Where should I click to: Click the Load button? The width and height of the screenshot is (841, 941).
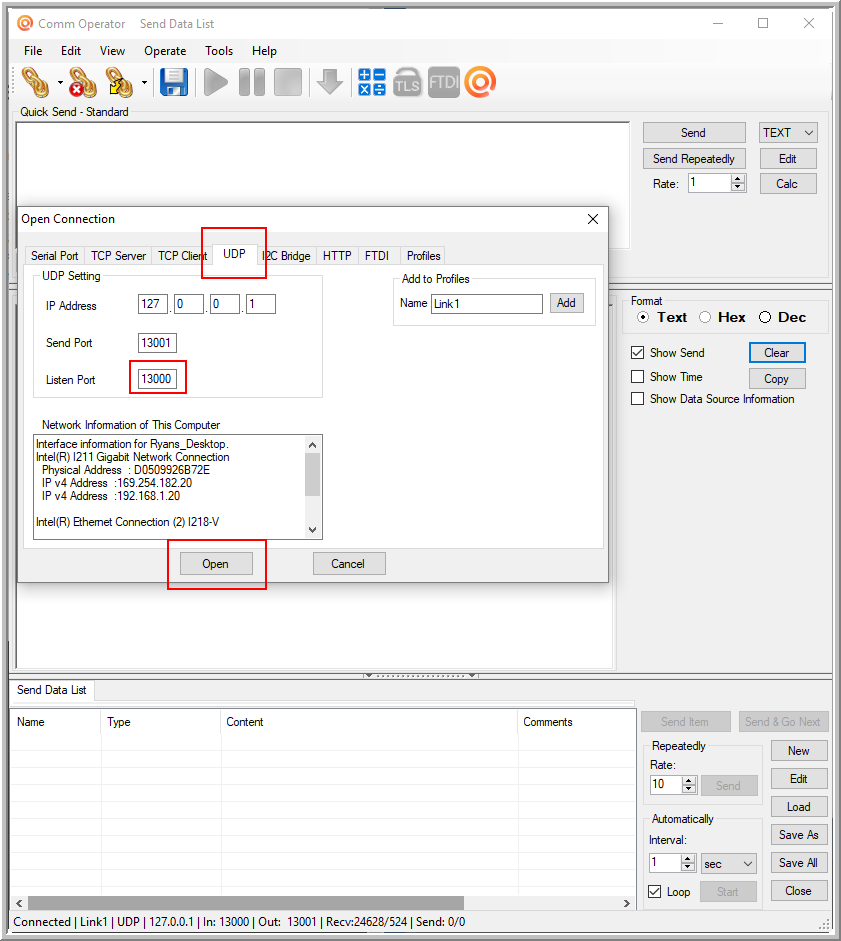[x=799, y=807]
